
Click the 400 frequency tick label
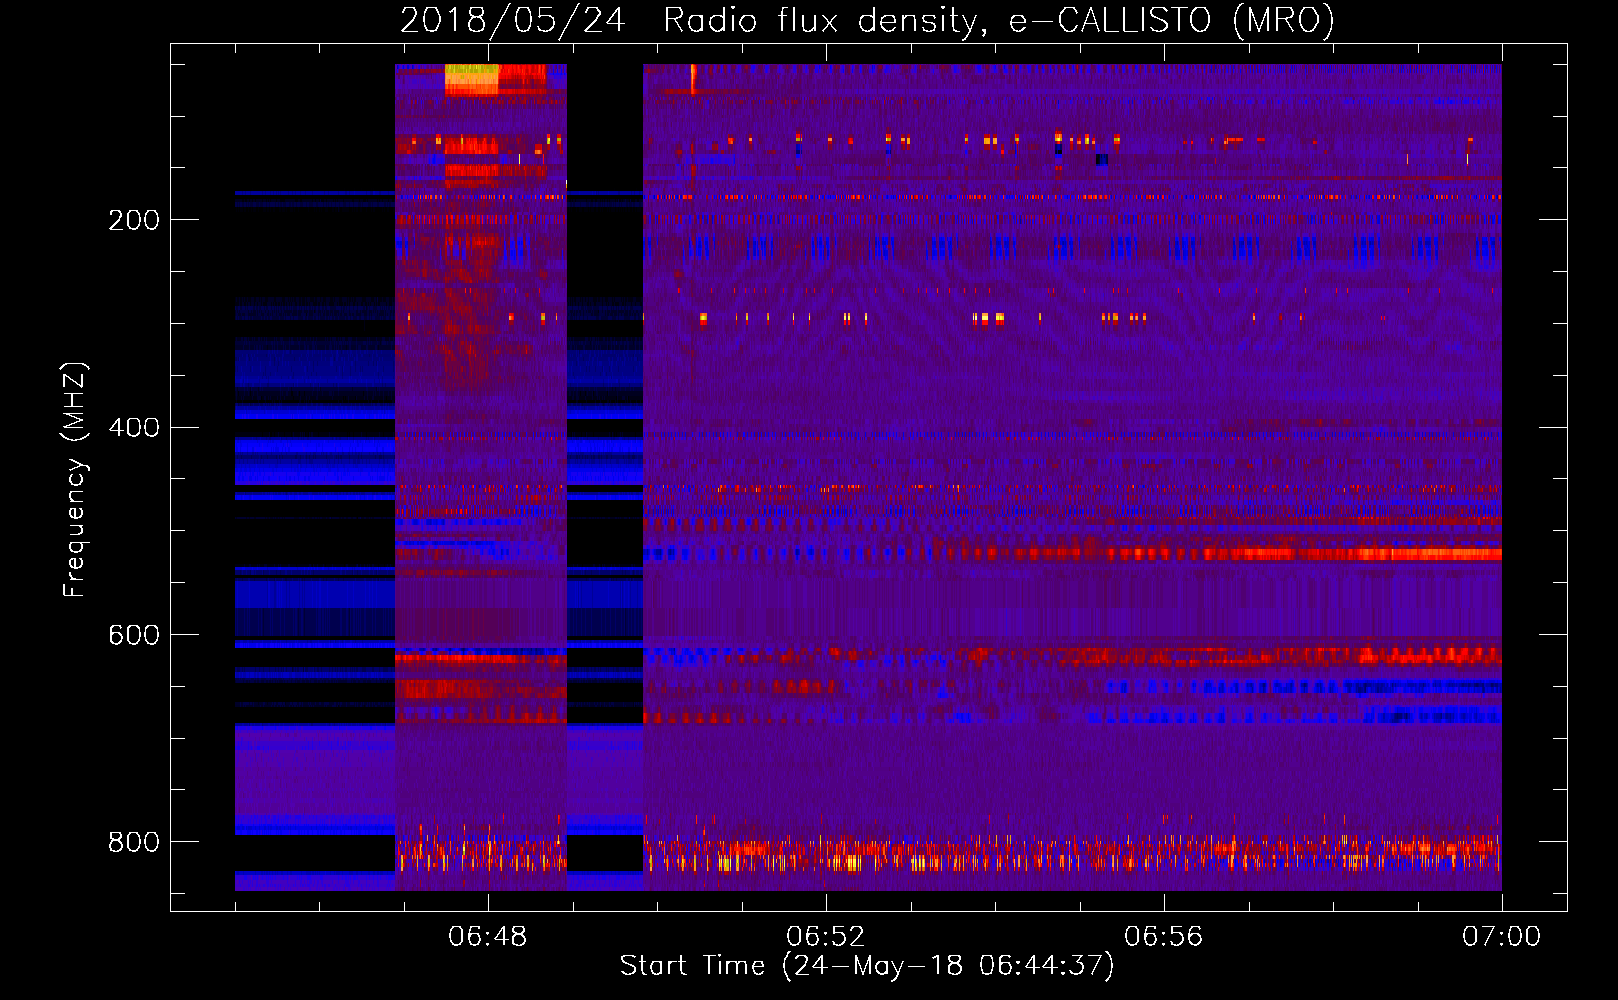[x=134, y=427]
